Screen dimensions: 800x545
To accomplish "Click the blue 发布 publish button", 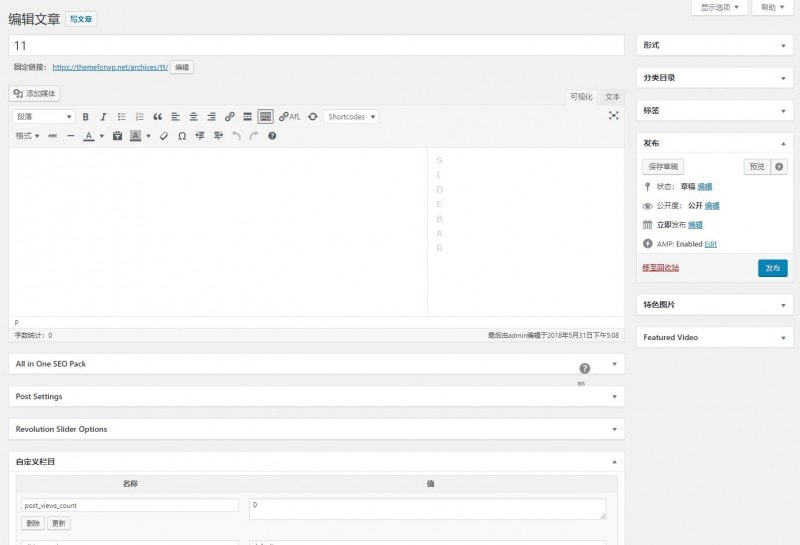I will click(x=772, y=268).
